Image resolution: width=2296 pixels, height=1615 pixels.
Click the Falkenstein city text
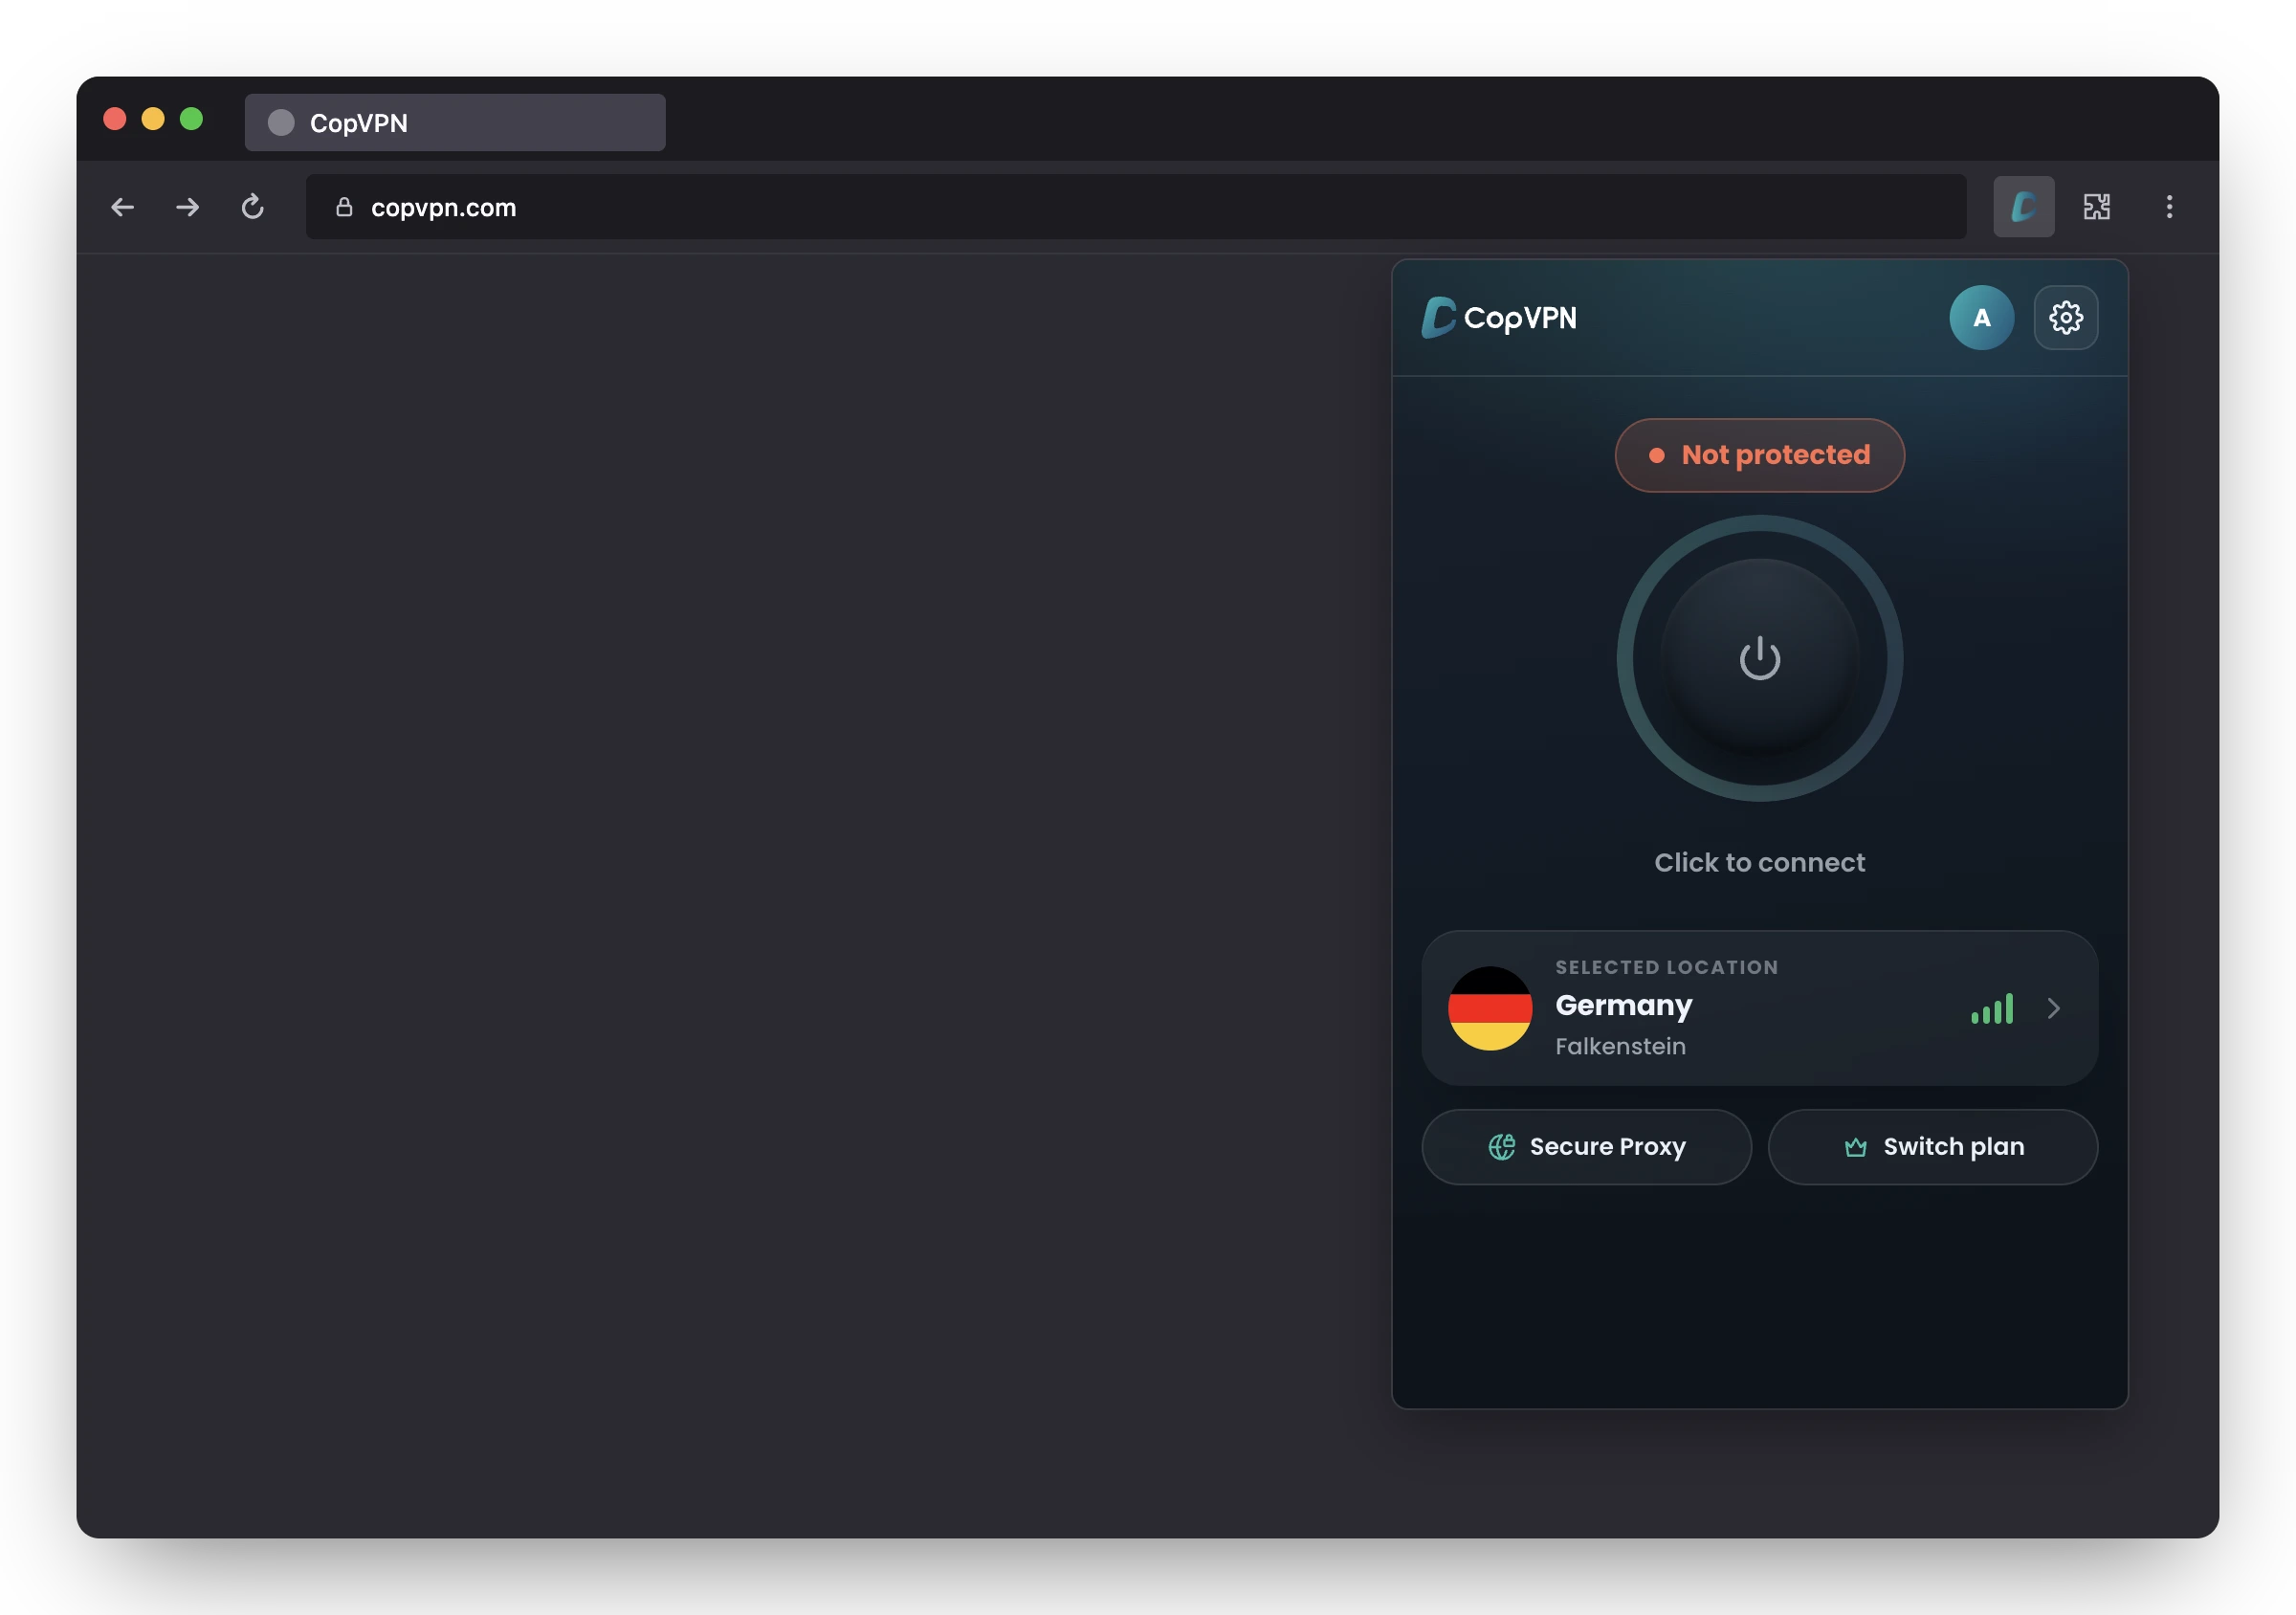click(x=1620, y=1046)
